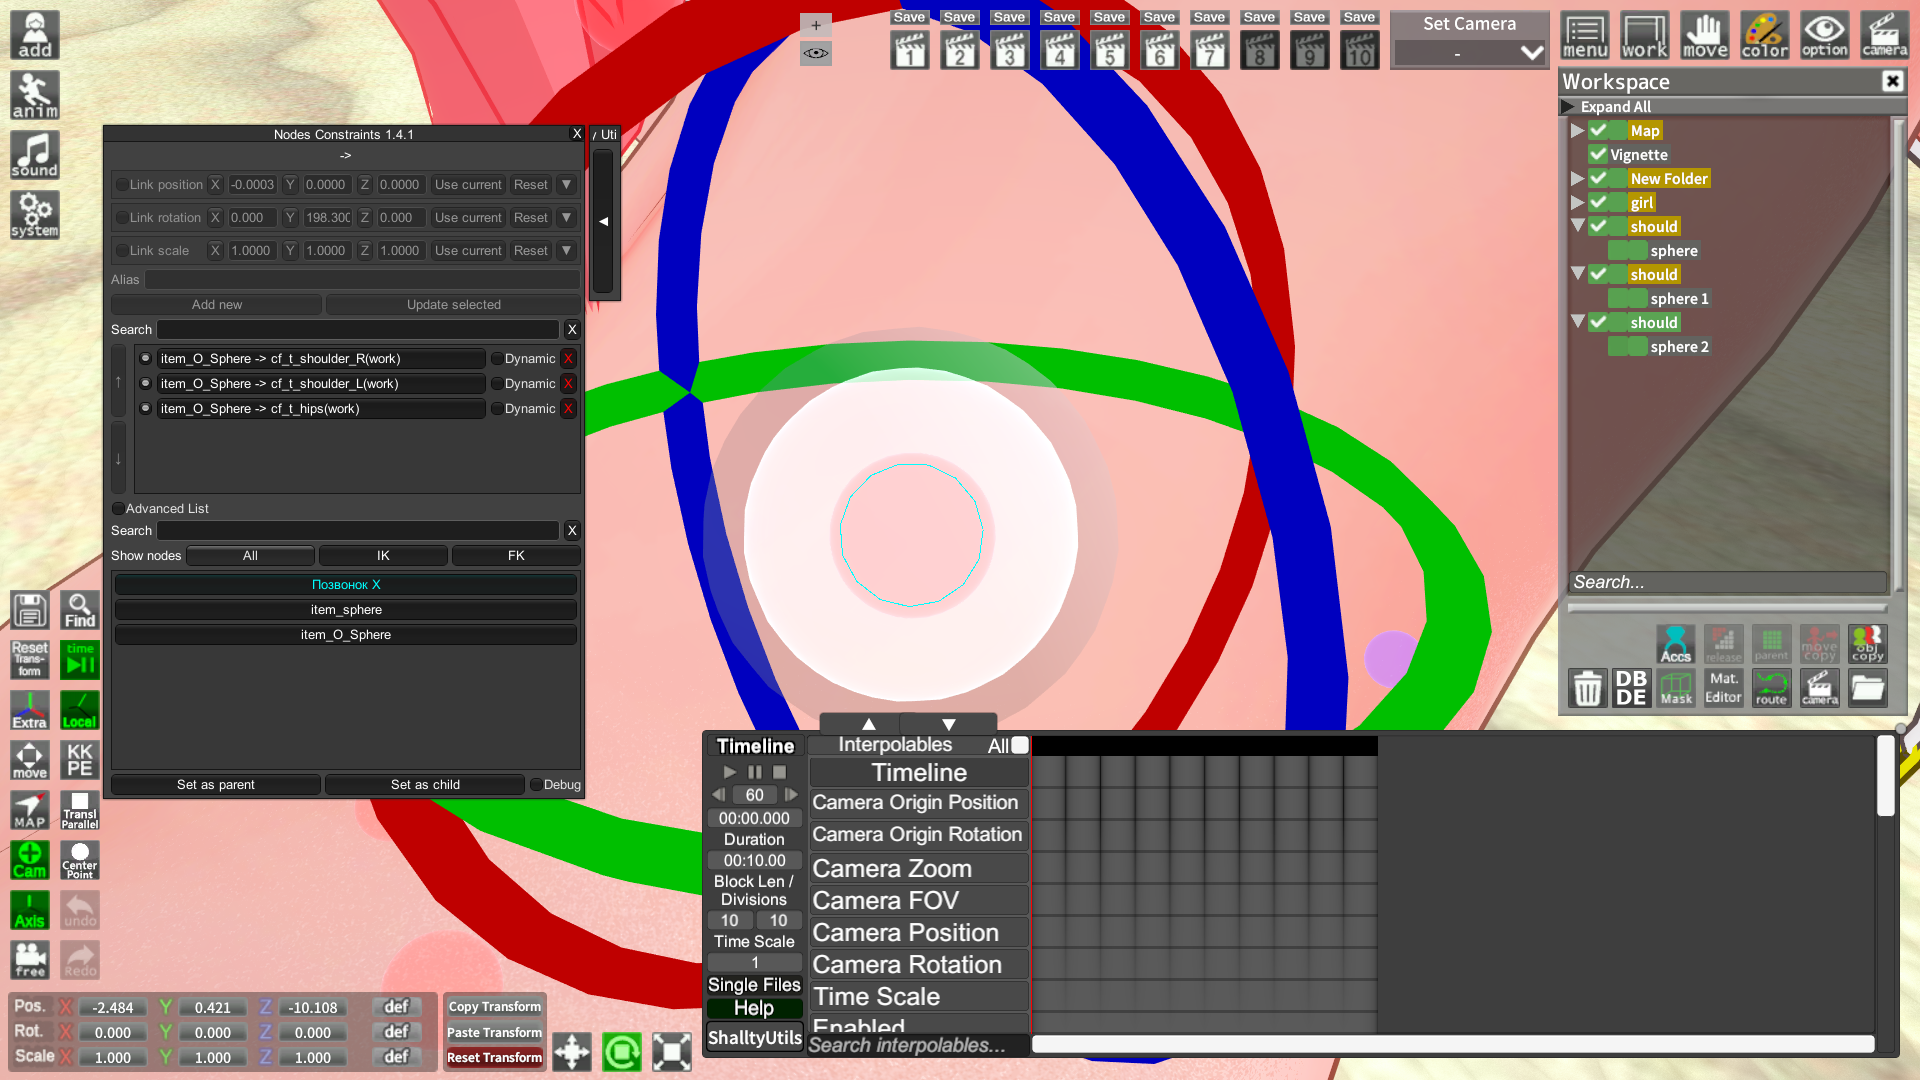Uncheck the Vignette checkbox in Workspace
This screenshot has height=1080, width=1920.
(x=1598, y=154)
